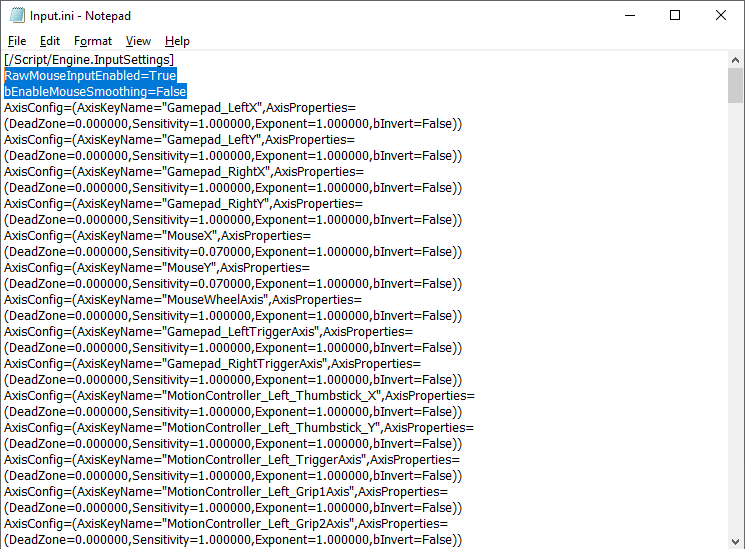Close the Input.ini Notepad window
Screen dimensions: 745x549
point(720,15)
